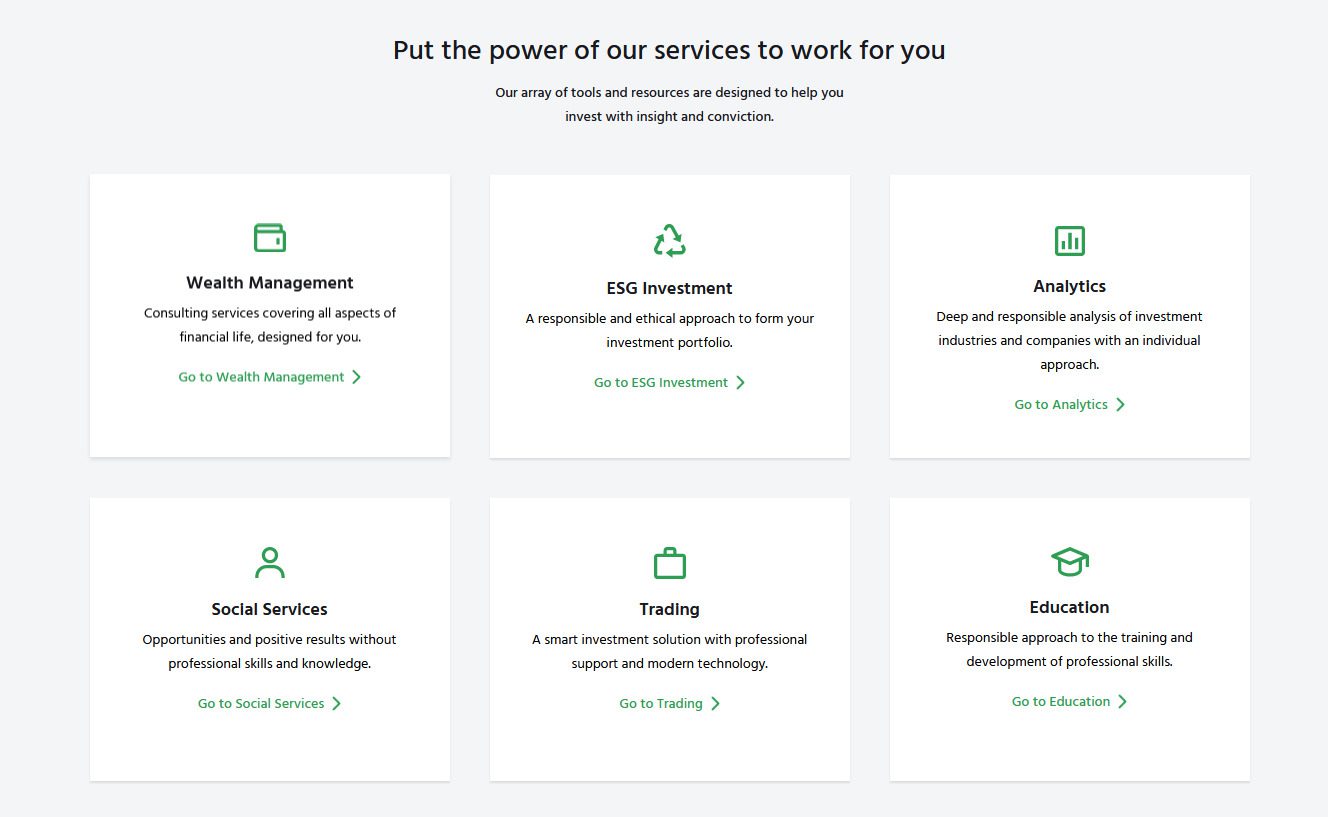Image resolution: width=1328 pixels, height=817 pixels.
Task: Click the Education card heading
Action: [1070, 607]
